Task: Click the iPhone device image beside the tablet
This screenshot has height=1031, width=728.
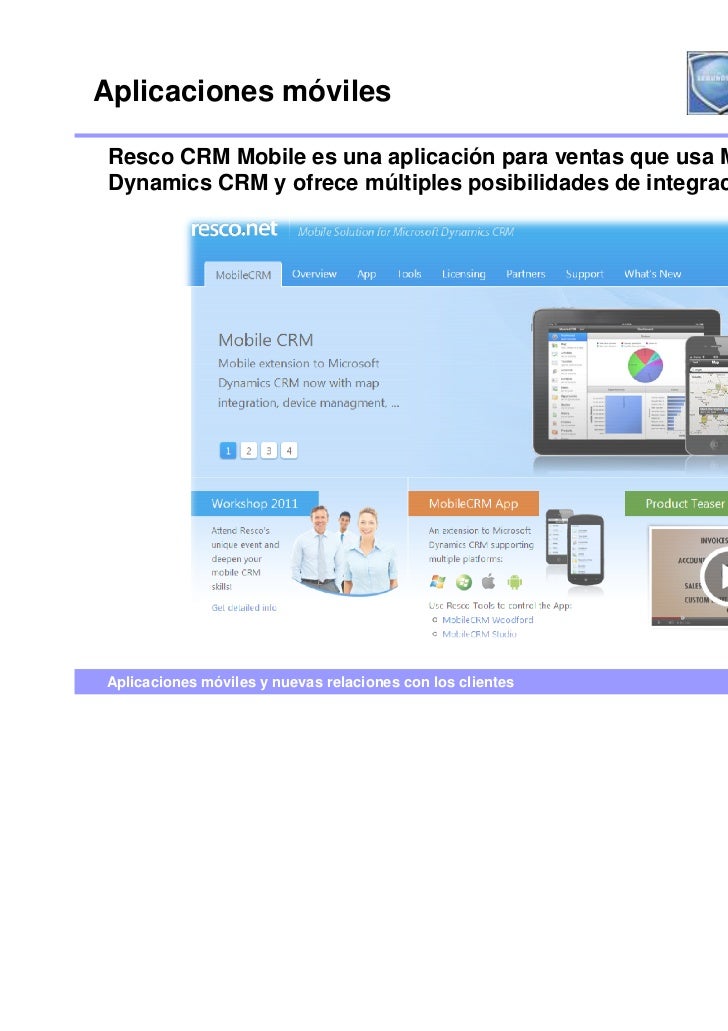Action: tap(707, 395)
